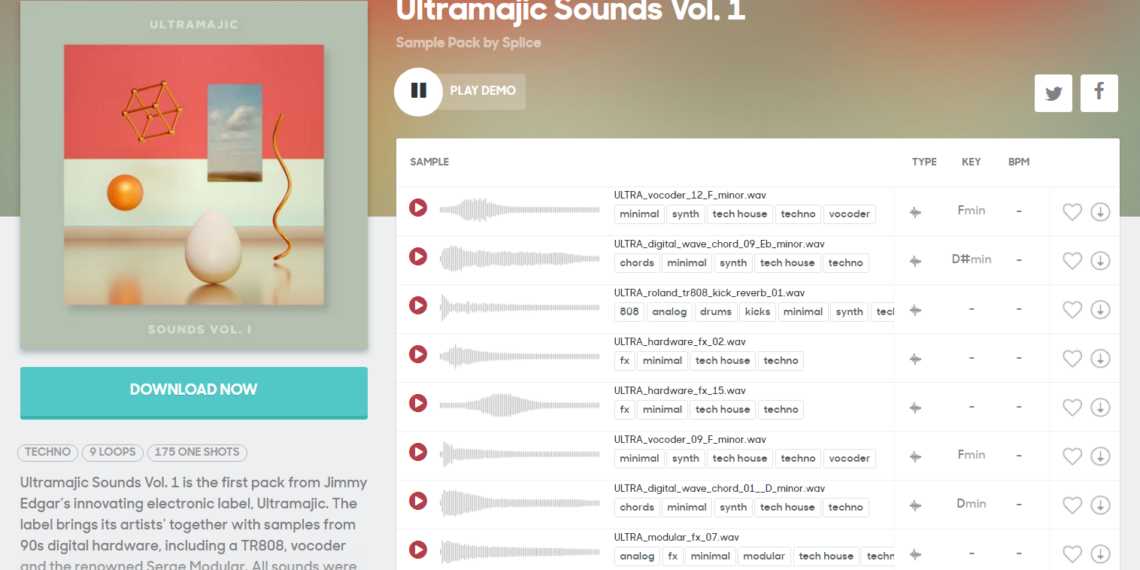The height and width of the screenshot is (570, 1140).
Task: Play ULTRA_vocoder_12_F_minor.wav sample
Action: tap(418, 208)
